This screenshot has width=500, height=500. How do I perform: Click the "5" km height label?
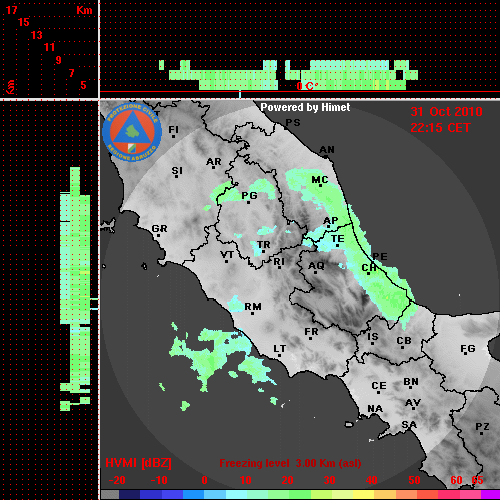(x=83, y=85)
